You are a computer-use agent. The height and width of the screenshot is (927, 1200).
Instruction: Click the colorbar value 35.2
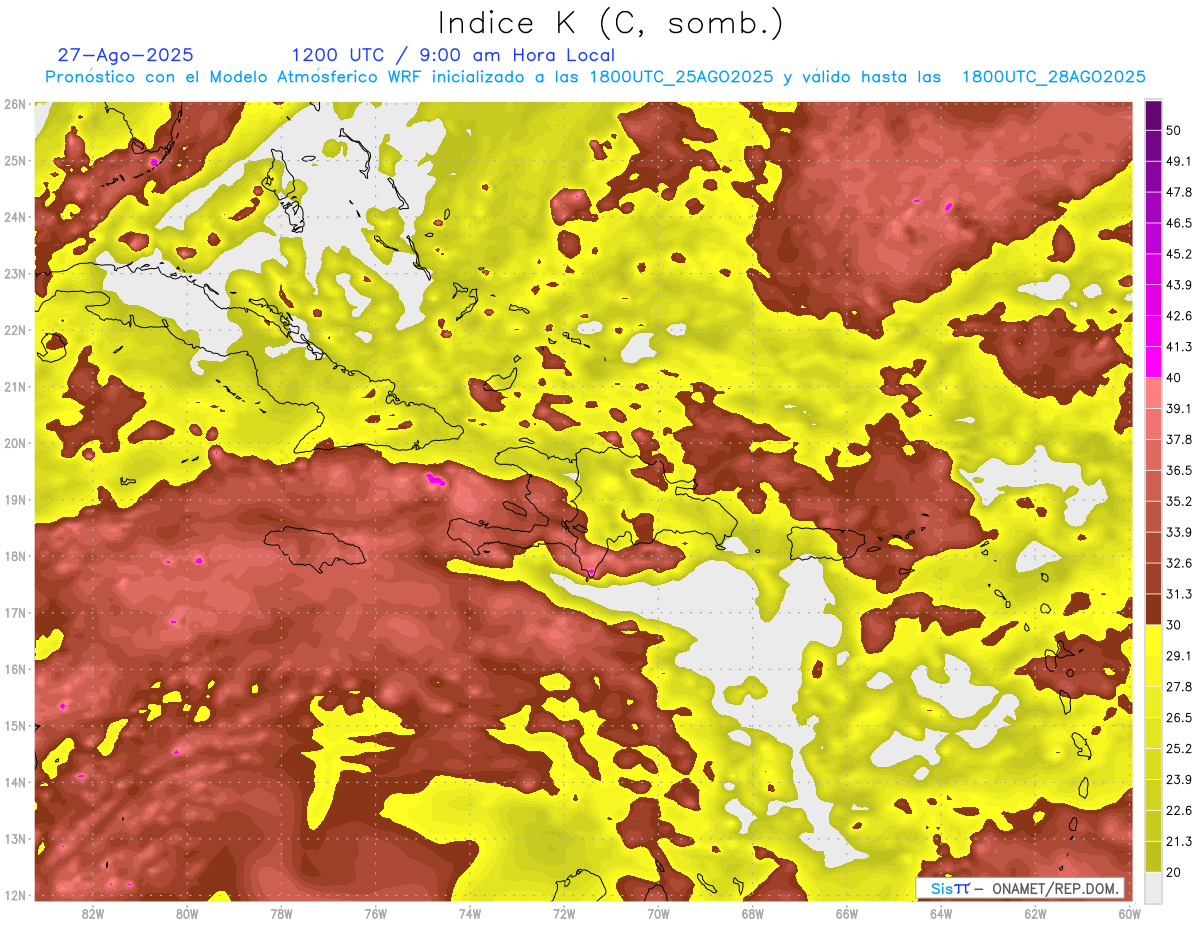1179,501
